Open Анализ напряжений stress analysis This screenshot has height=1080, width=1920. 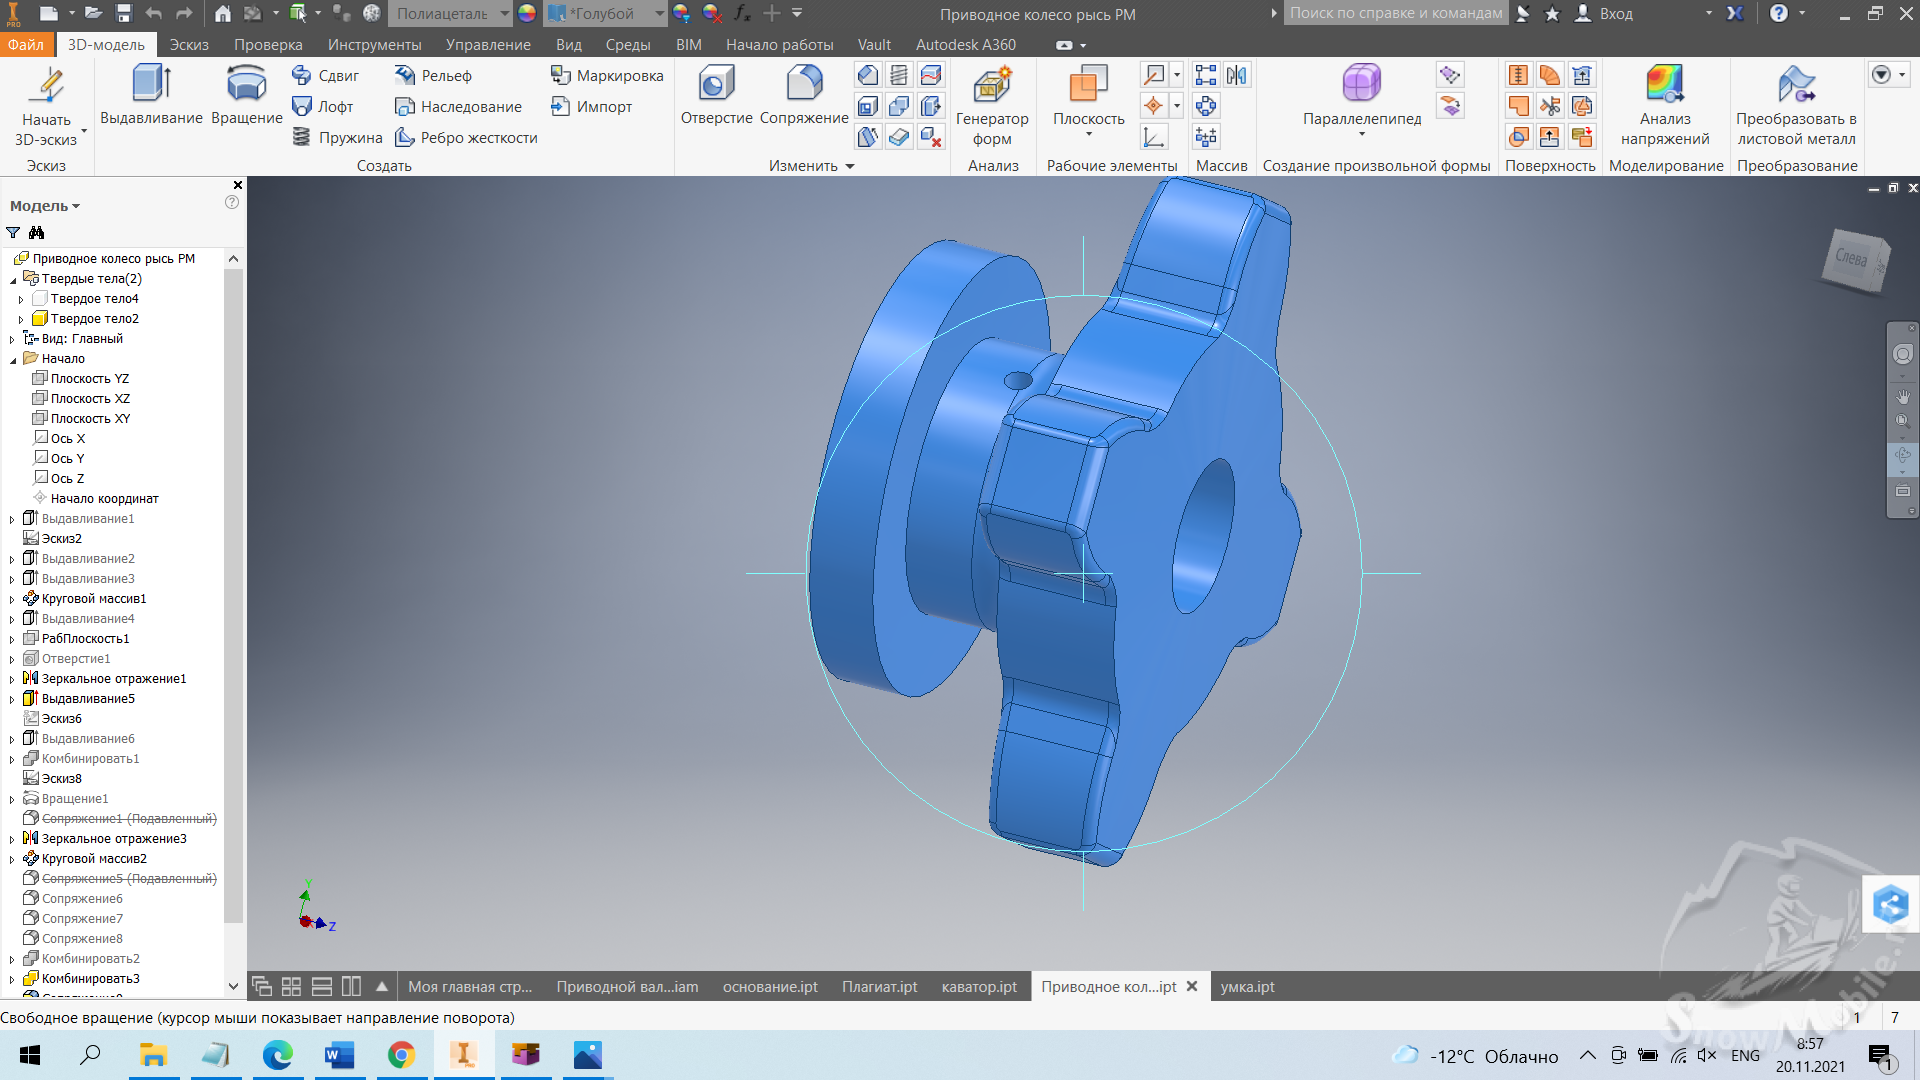coord(1665,105)
